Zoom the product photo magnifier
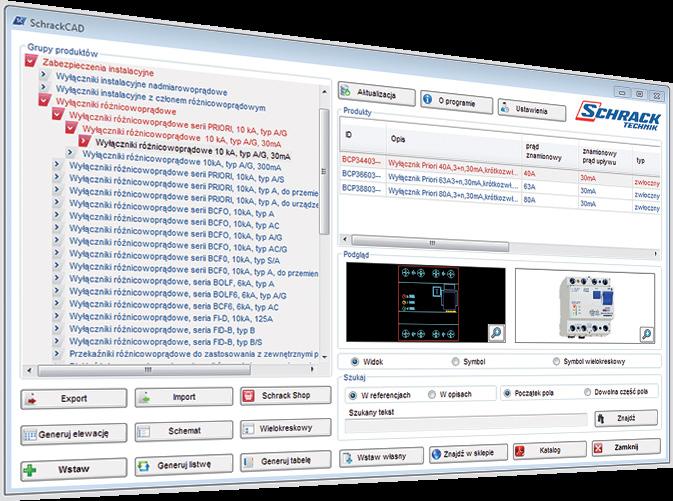673x501 pixels. point(646,334)
